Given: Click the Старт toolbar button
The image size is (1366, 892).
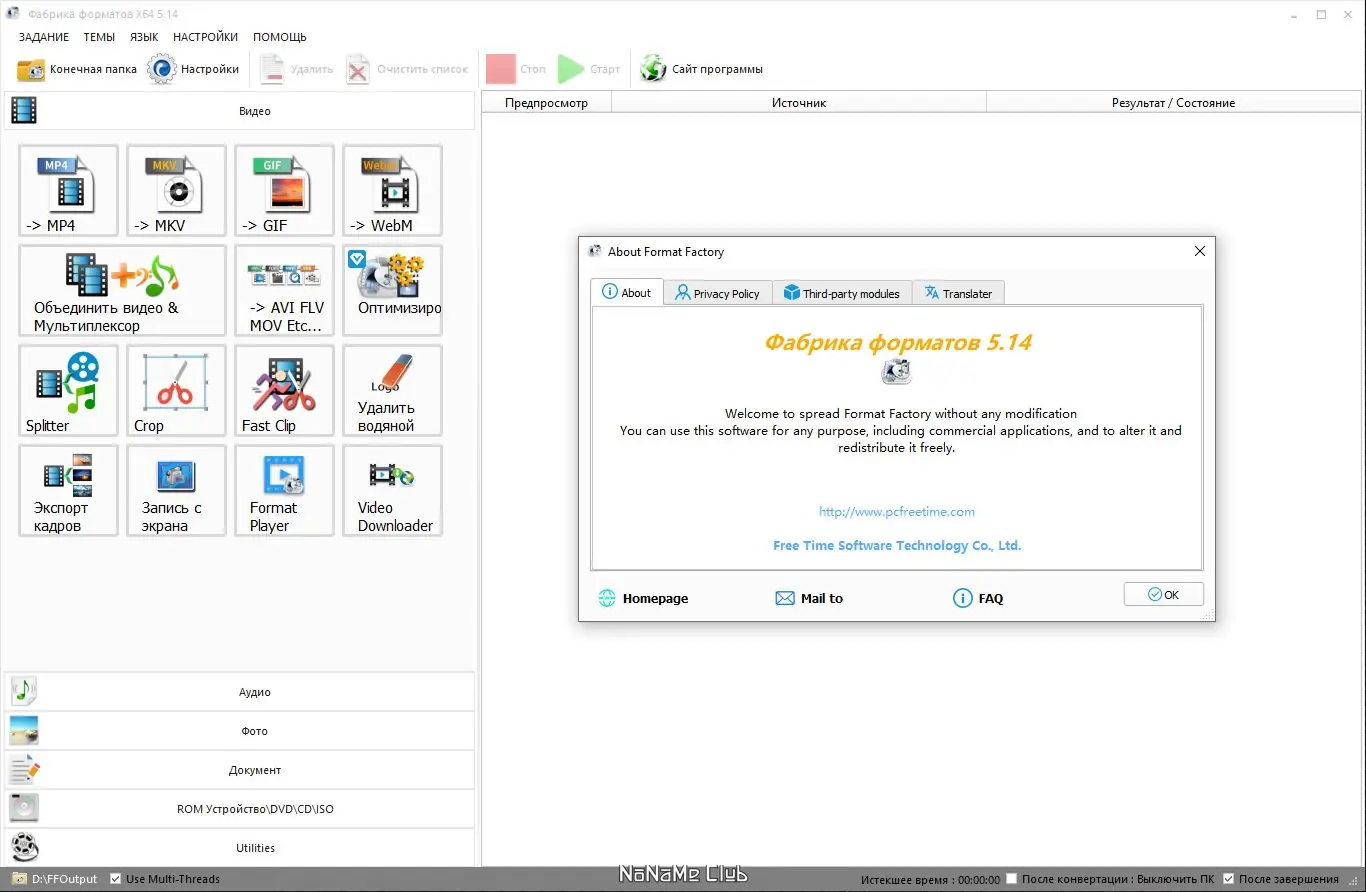Looking at the screenshot, I should click(x=589, y=69).
